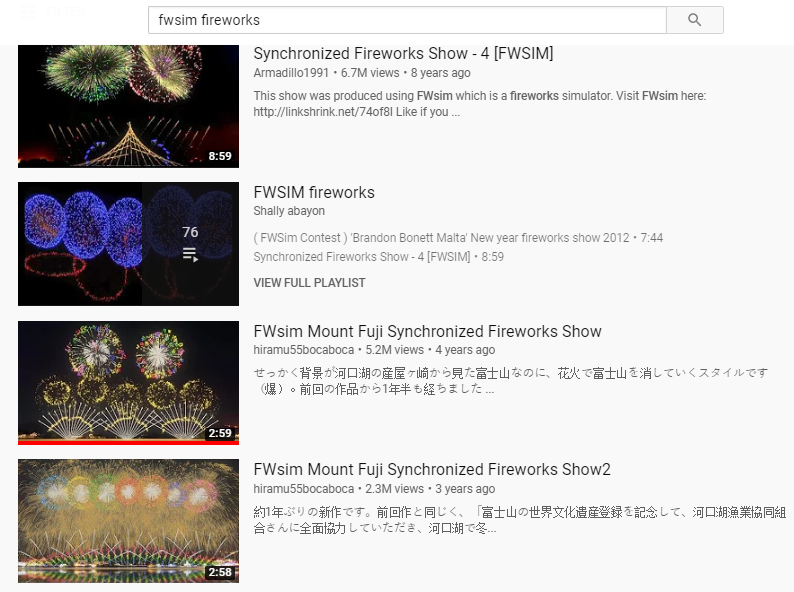Play the Mount Fuji 2:59 video thumbnail
Image resolution: width=794 pixels, height=592 pixels.
point(128,381)
